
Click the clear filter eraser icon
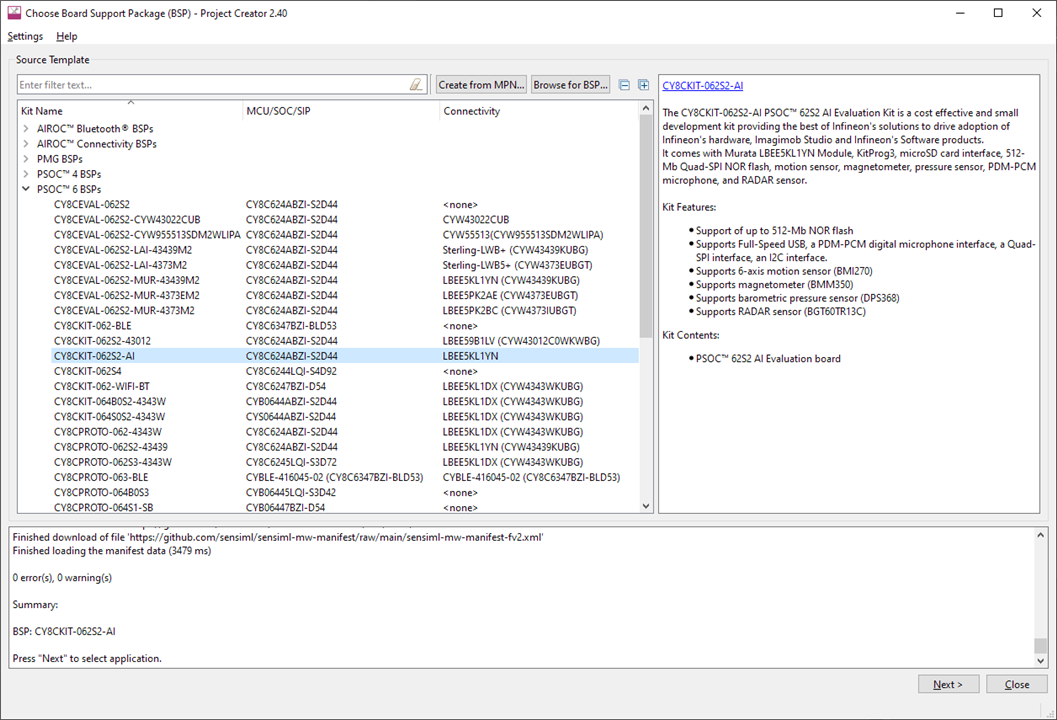point(417,85)
